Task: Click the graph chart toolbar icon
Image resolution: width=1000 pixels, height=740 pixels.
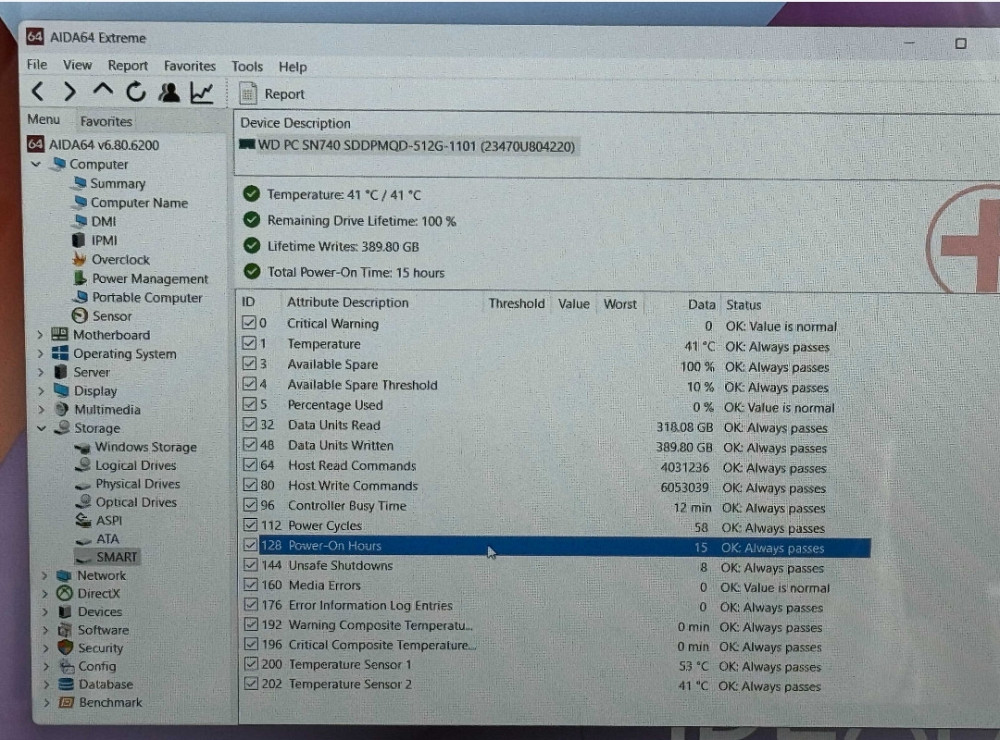Action: click(202, 93)
